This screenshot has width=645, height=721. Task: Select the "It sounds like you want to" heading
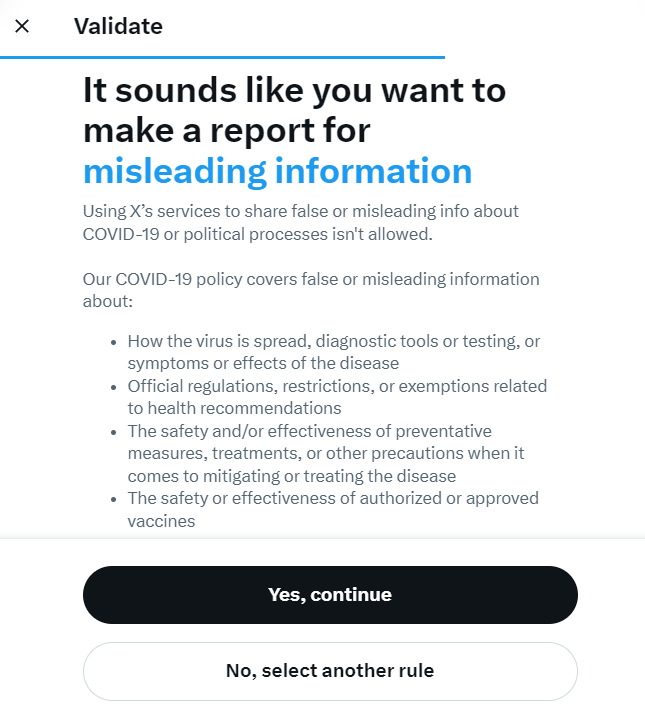coord(294,91)
